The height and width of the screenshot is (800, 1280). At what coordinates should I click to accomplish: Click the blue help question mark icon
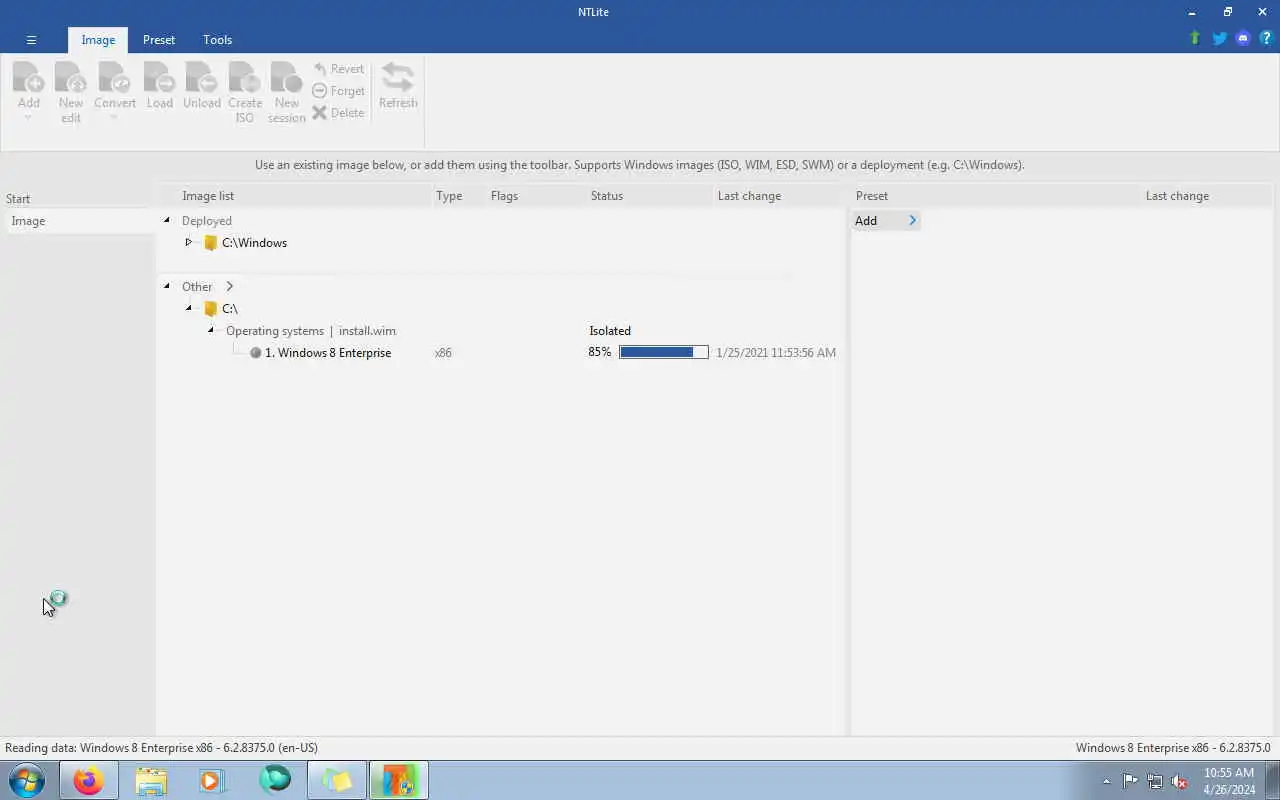coord(1265,38)
